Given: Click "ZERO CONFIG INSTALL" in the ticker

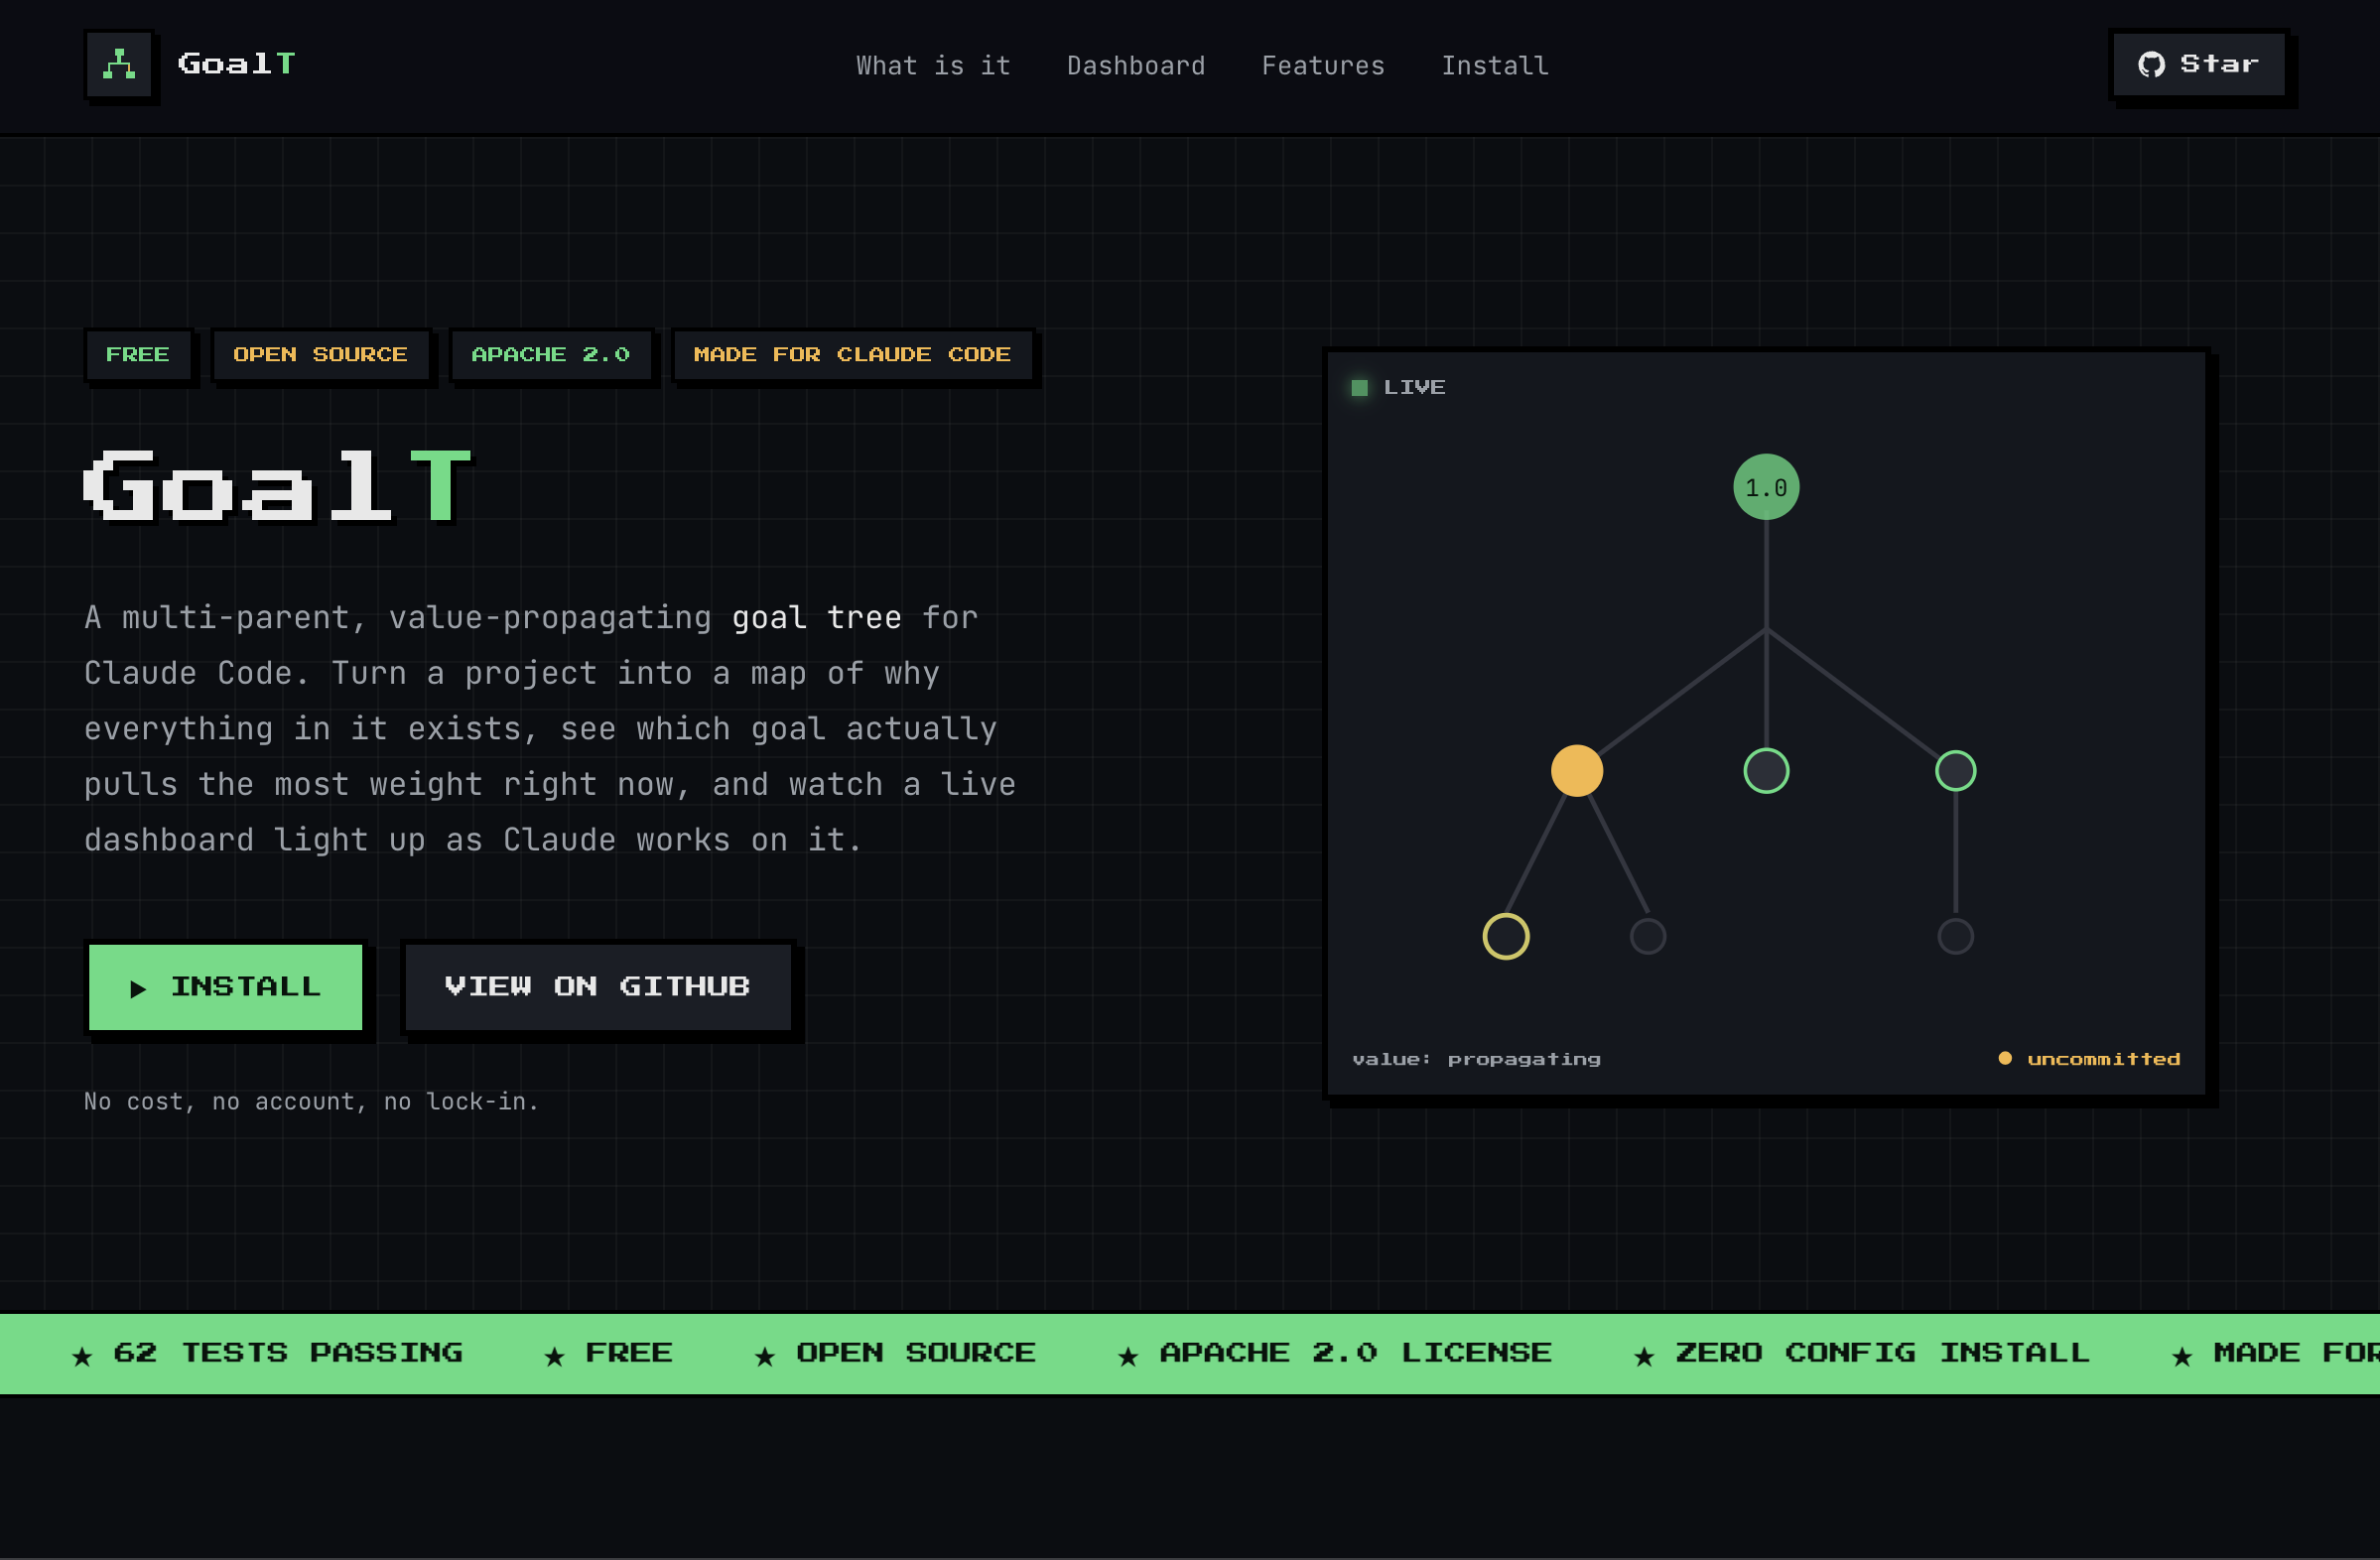Looking at the screenshot, I should pos(1883,1354).
